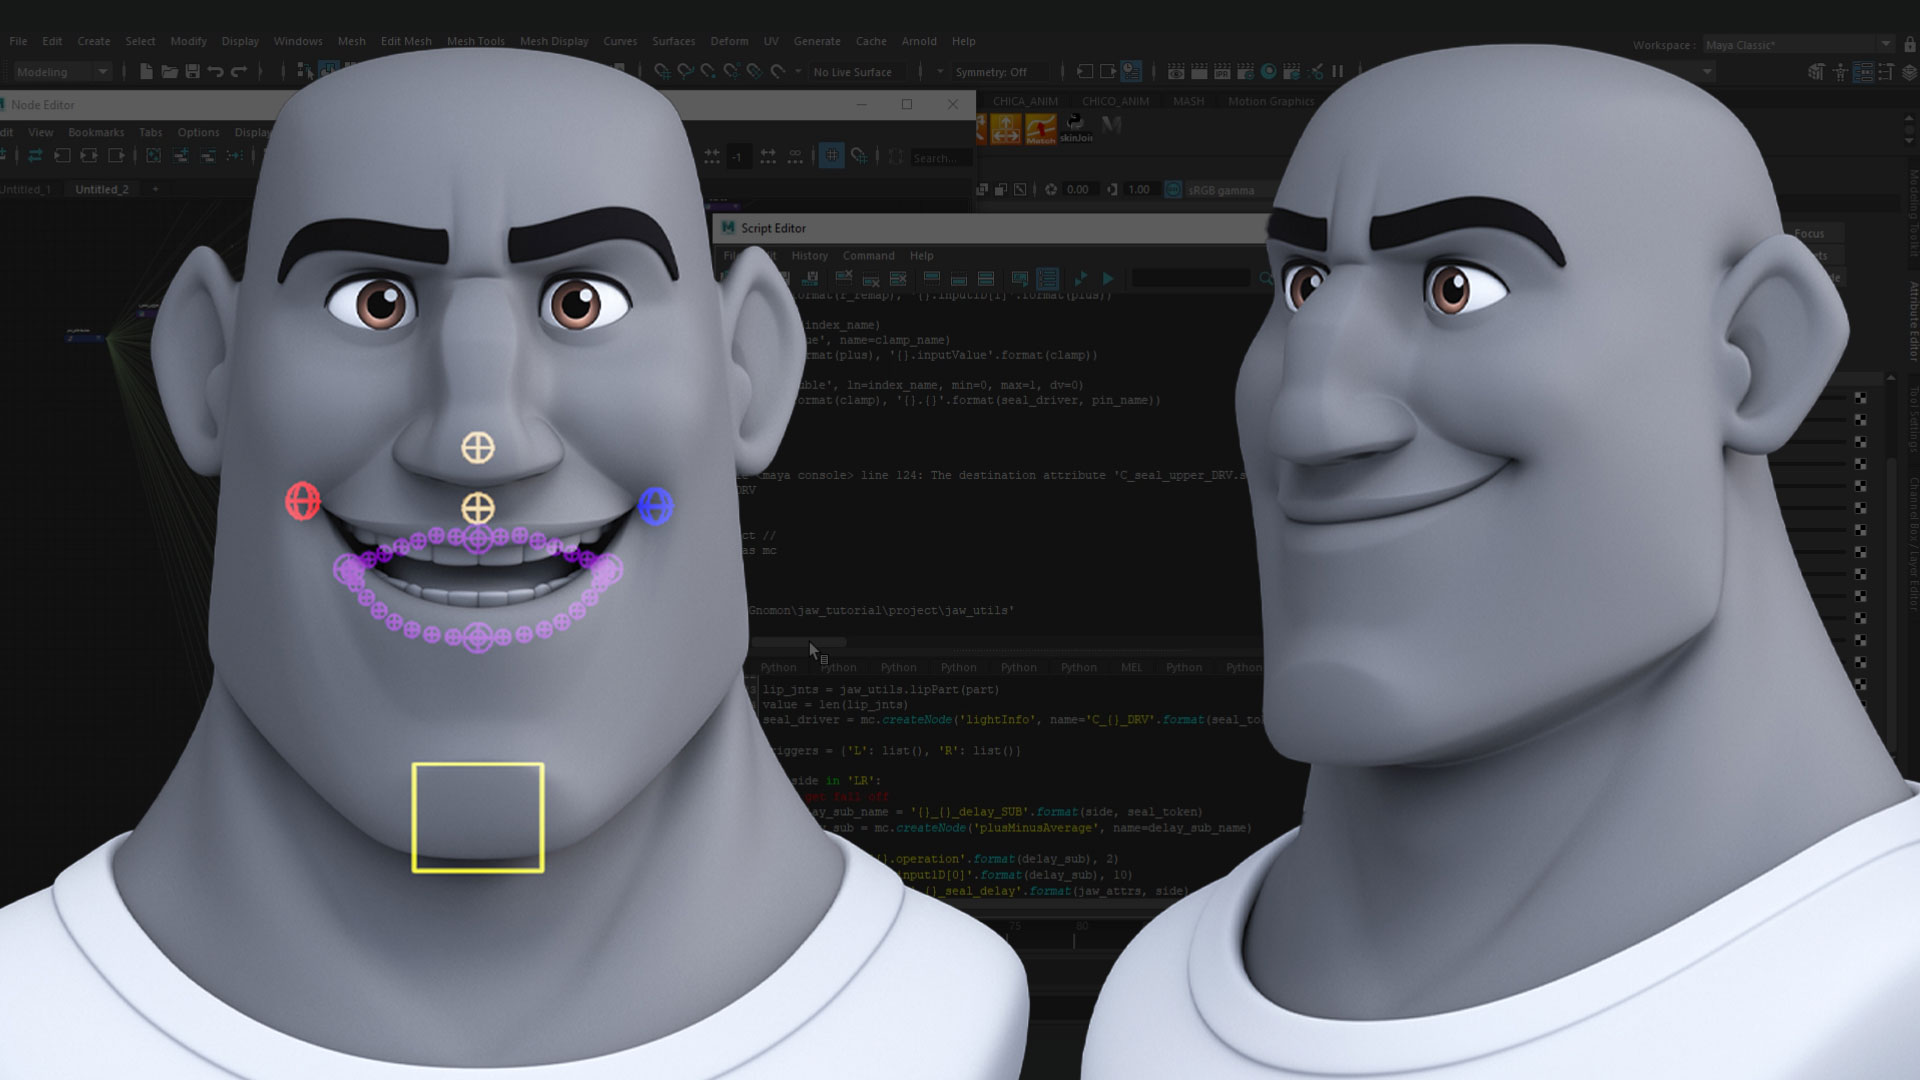Click the Redo arrow icon

pos(239,71)
